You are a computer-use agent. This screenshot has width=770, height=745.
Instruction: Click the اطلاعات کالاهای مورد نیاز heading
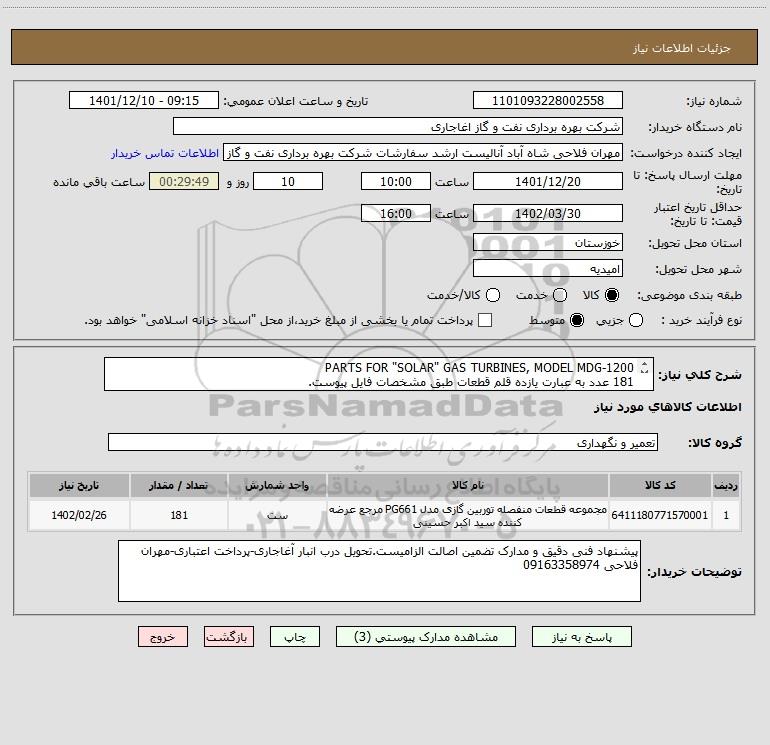667,407
